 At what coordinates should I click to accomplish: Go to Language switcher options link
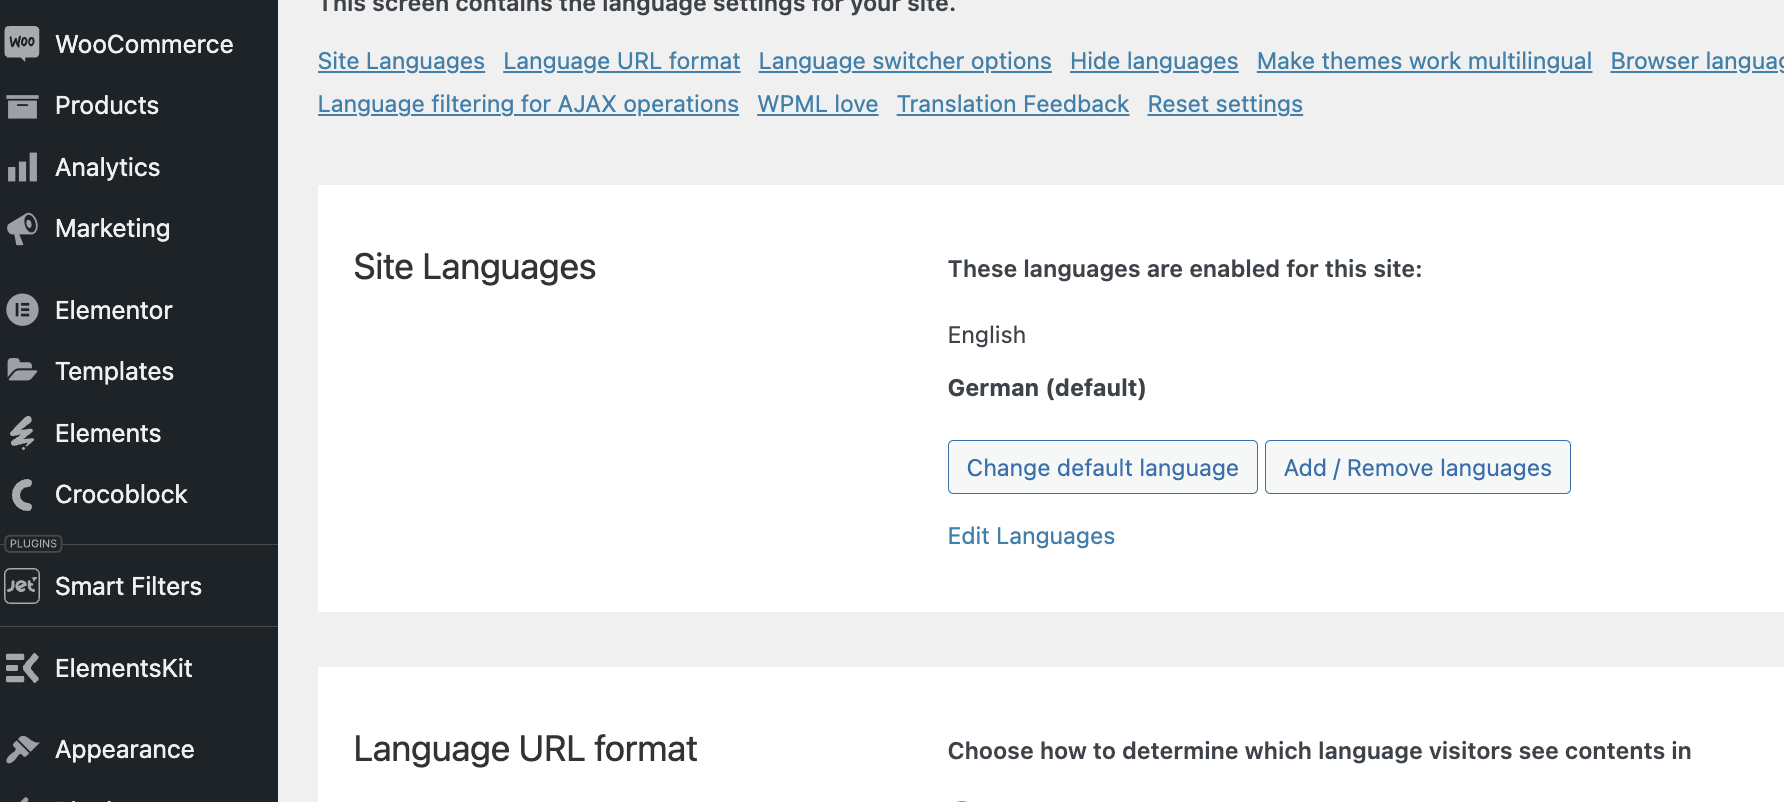pyautogui.click(x=904, y=61)
